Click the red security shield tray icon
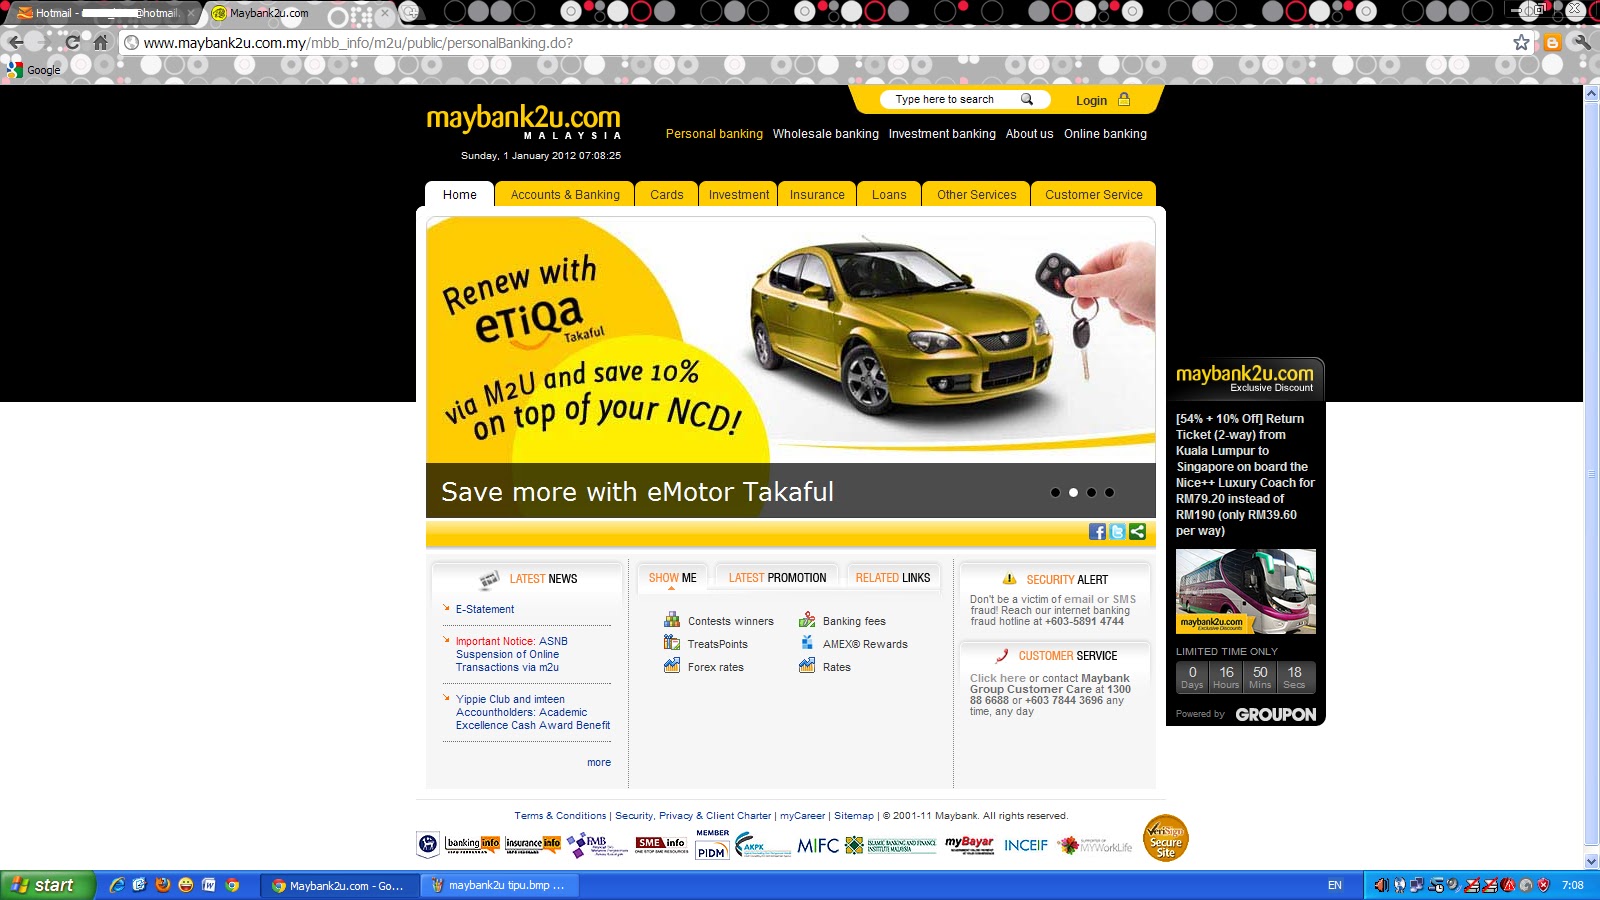1600x900 pixels. pos(1543,885)
